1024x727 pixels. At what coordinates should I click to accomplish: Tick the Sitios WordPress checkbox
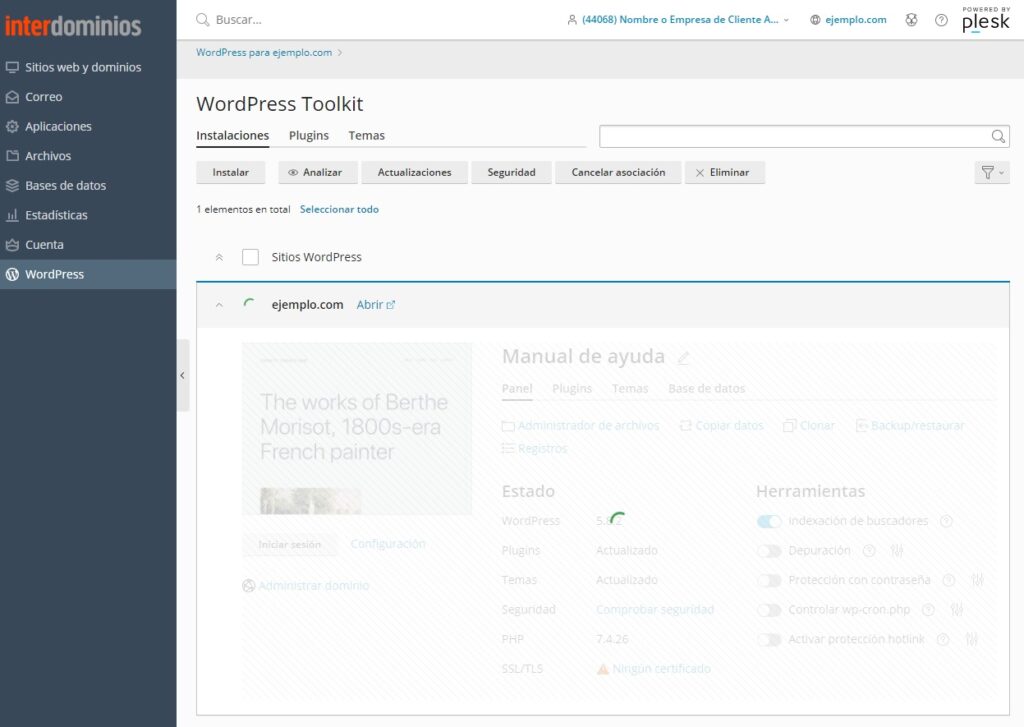250,257
